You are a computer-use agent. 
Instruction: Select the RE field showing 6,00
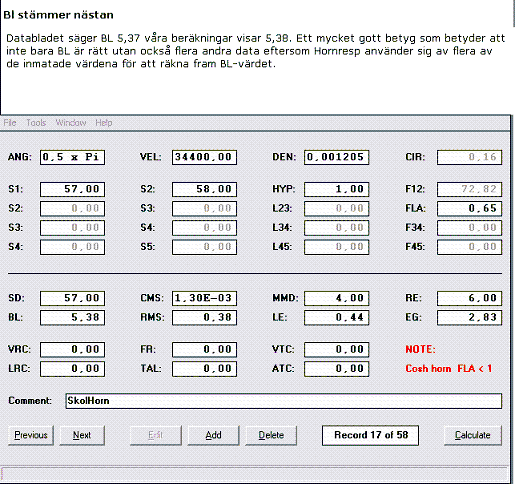pyautogui.click(x=469, y=298)
